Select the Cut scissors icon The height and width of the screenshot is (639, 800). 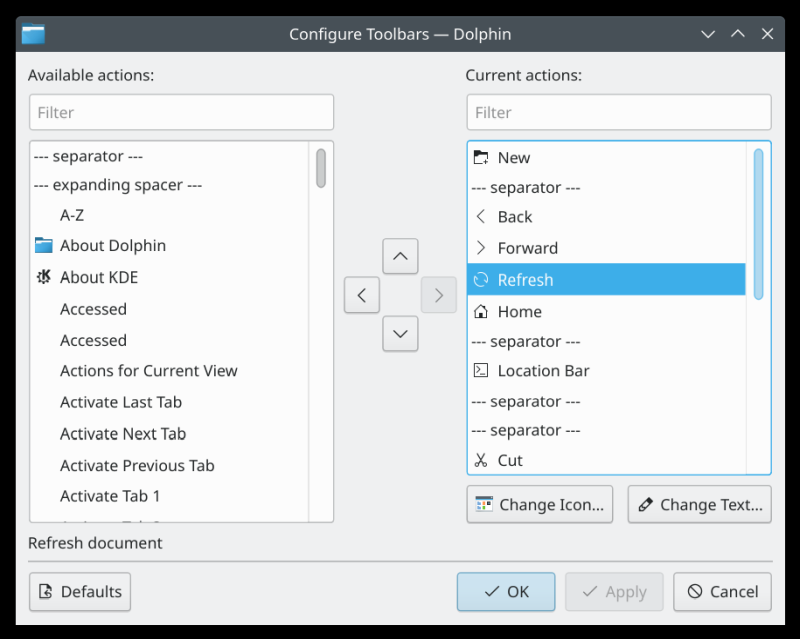pos(482,460)
